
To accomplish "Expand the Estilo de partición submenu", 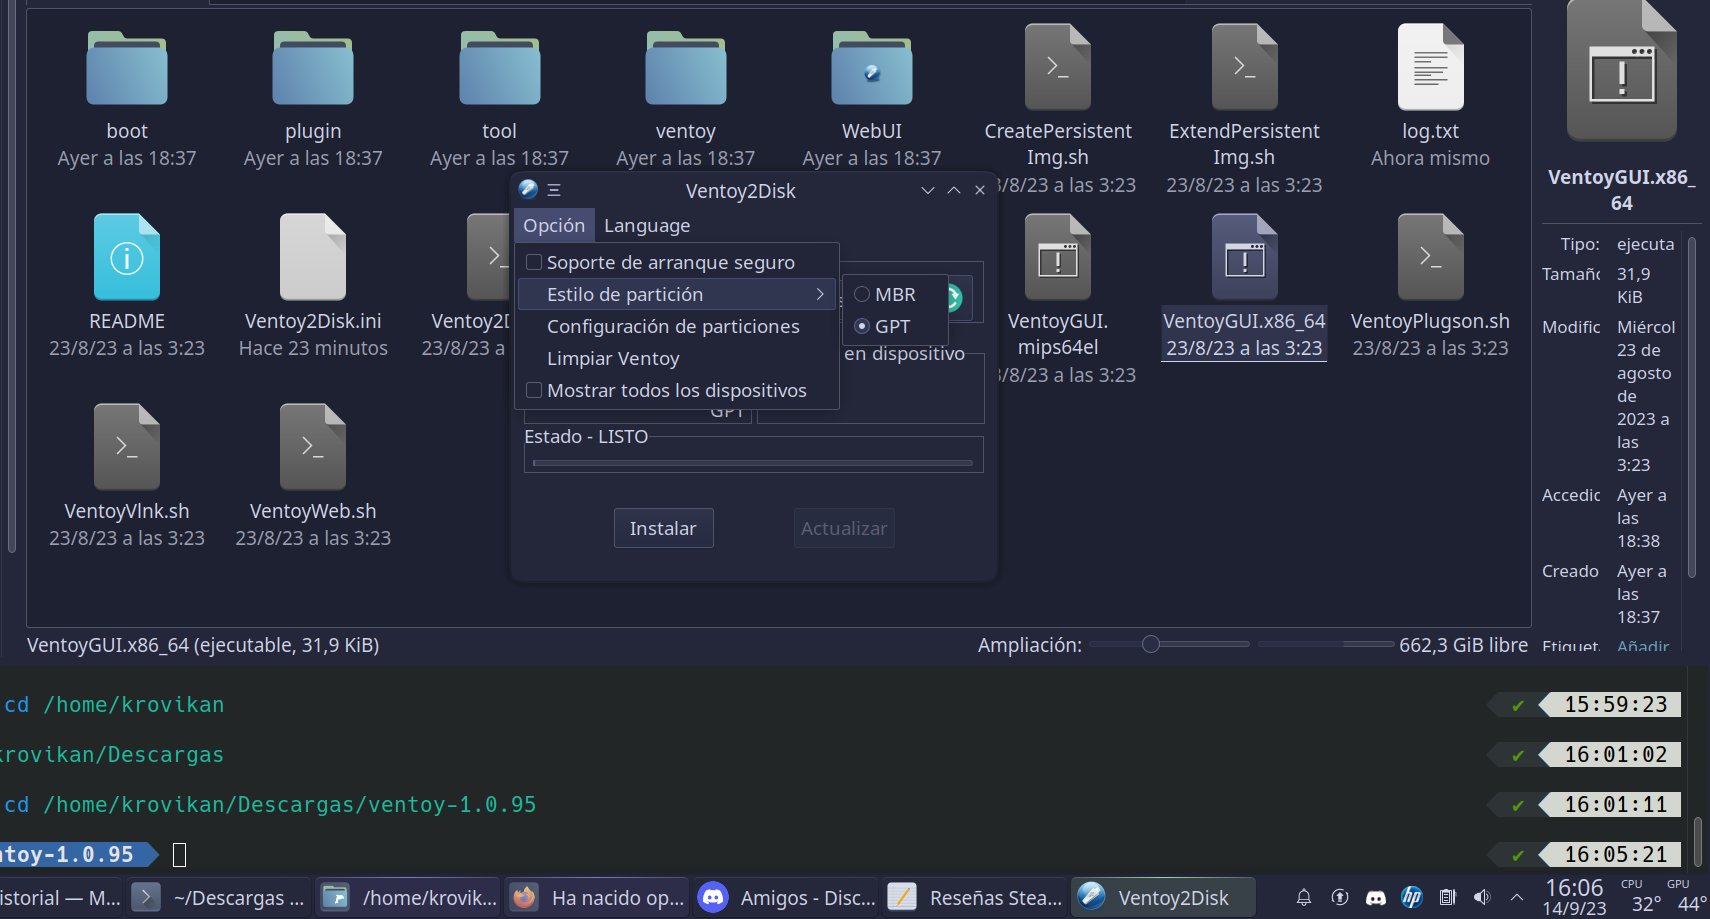I will [676, 294].
